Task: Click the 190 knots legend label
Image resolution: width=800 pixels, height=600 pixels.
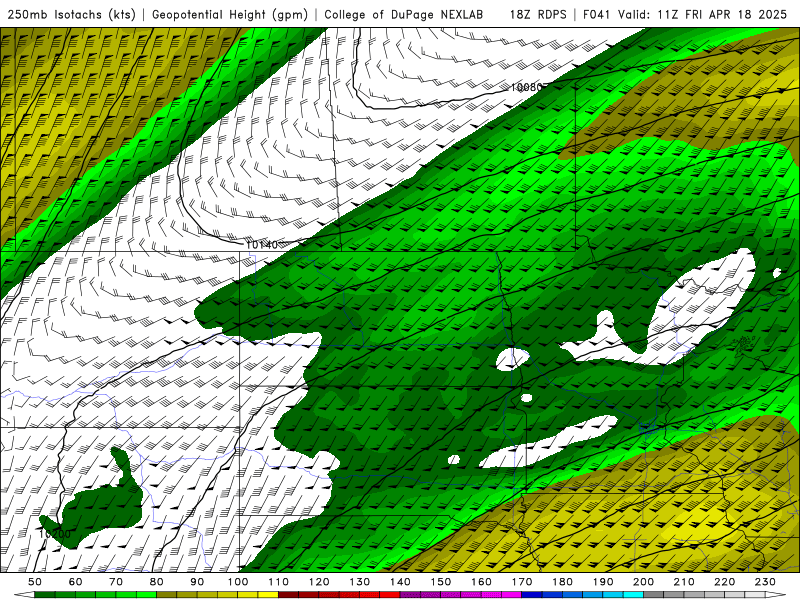Action: click(x=603, y=582)
